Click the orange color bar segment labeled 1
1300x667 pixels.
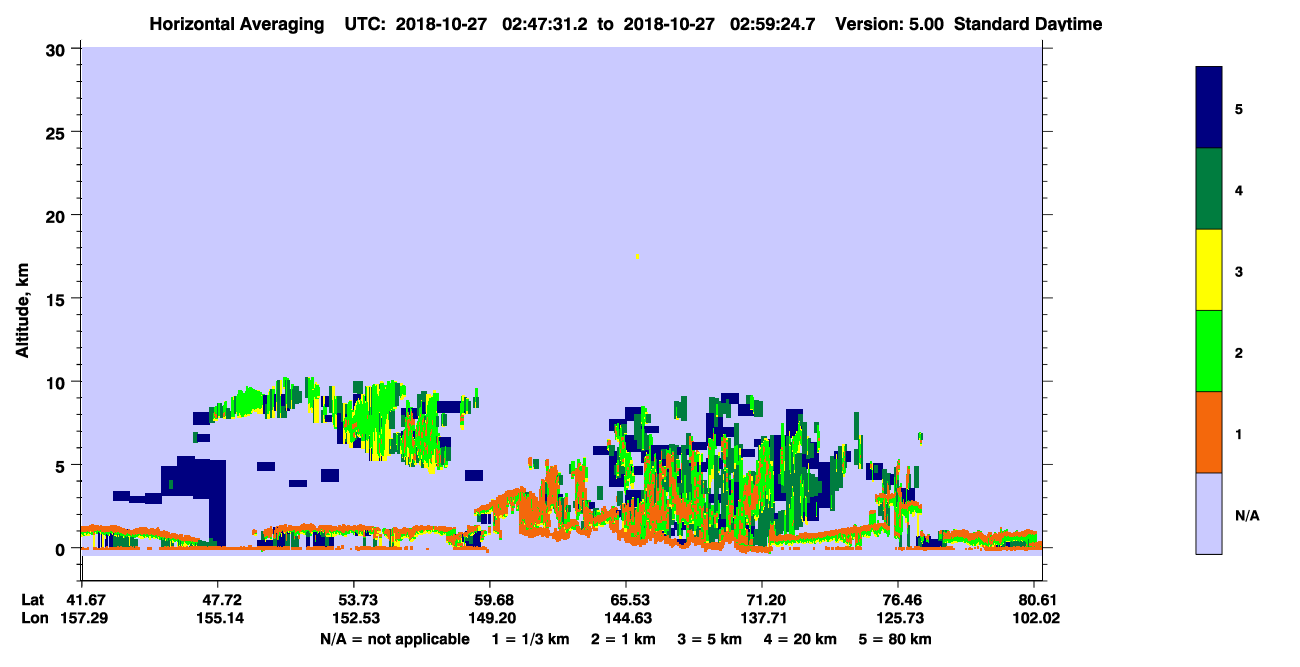1208,432
